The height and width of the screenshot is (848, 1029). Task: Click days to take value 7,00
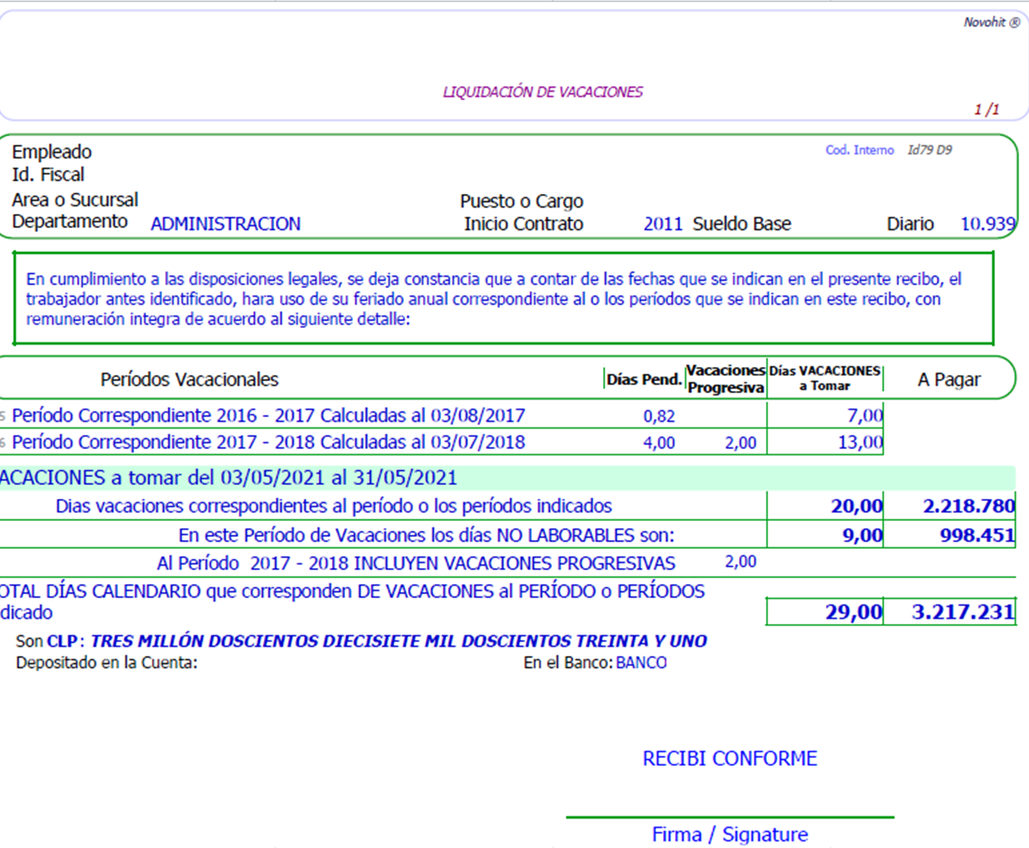click(x=865, y=415)
